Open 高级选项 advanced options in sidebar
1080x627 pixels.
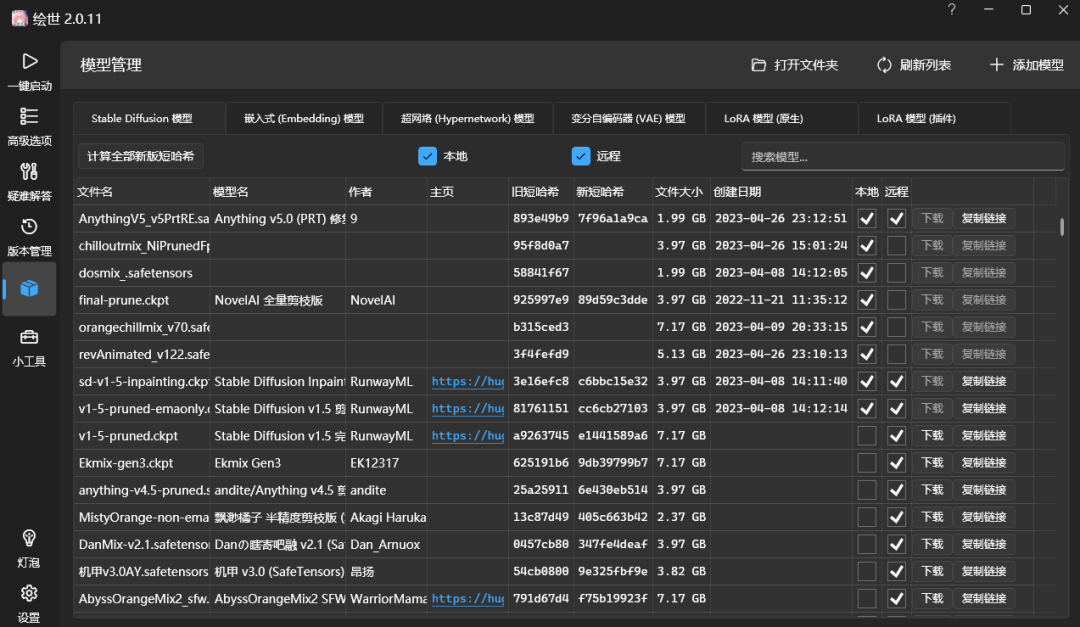pos(29,127)
